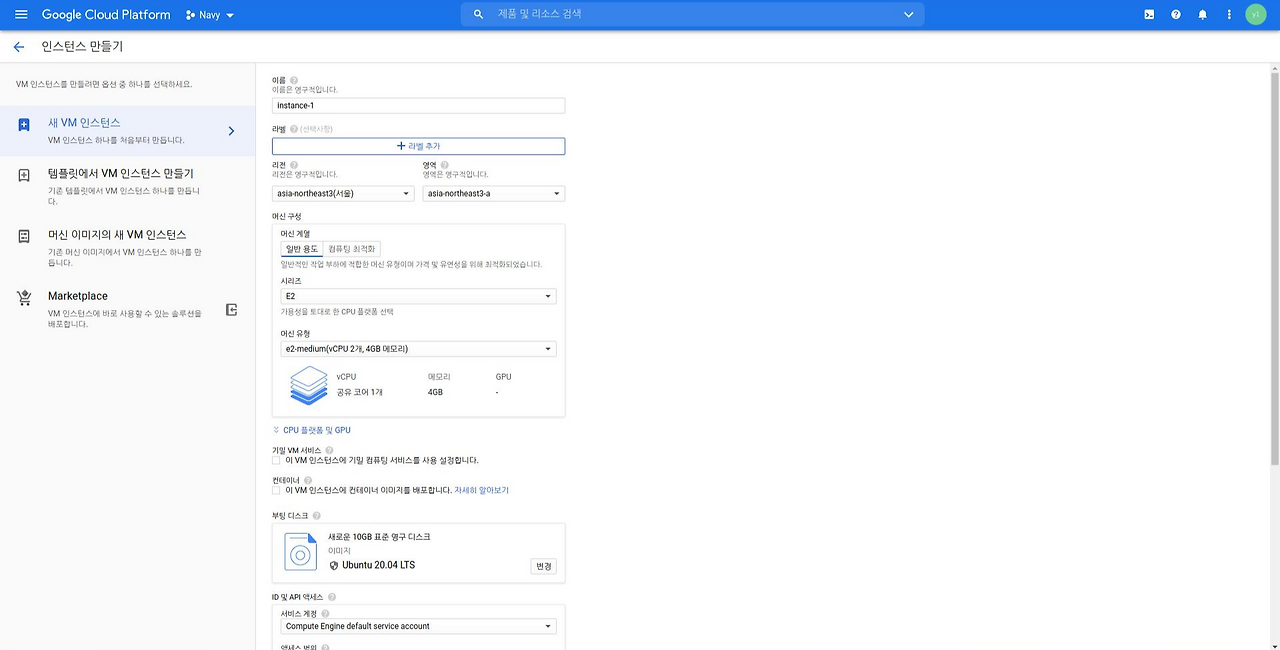The width and height of the screenshot is (1280, 650).
Task: Click the template instance sidebar icon
Action: click(24, 176)
